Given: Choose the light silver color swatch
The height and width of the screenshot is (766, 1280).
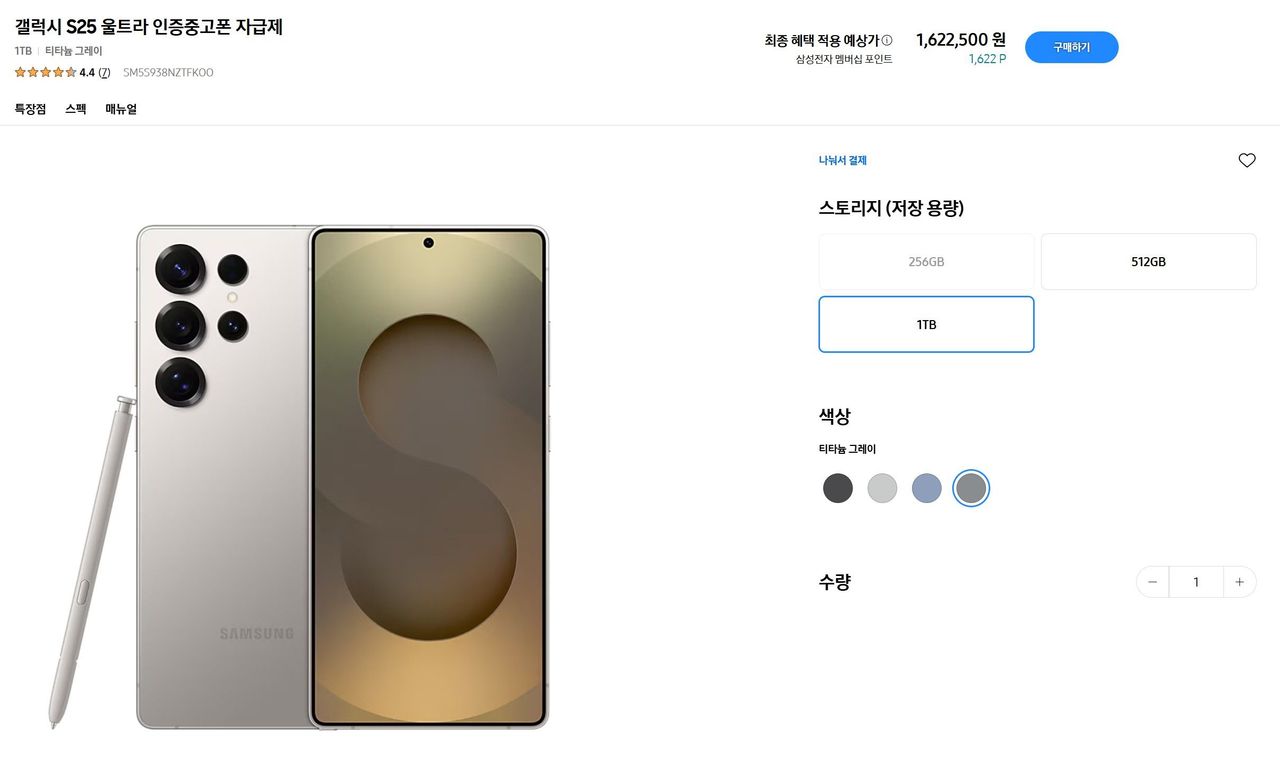Looking at the screenshot, I should click(882, 488).
